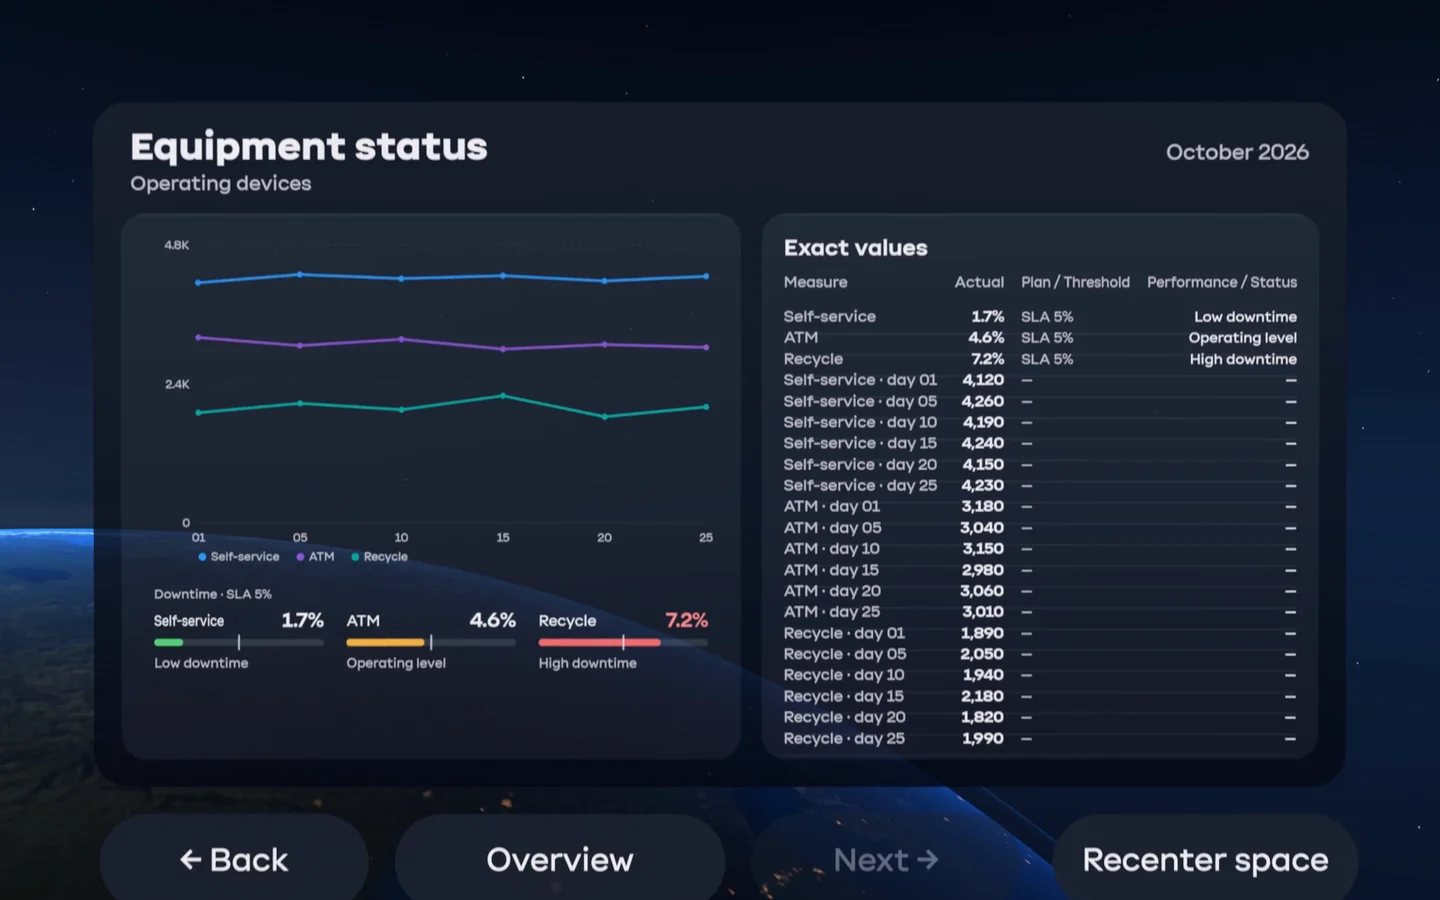Select Recenter space button
Screen dimensions: 1440x900
pos(1205,859)
